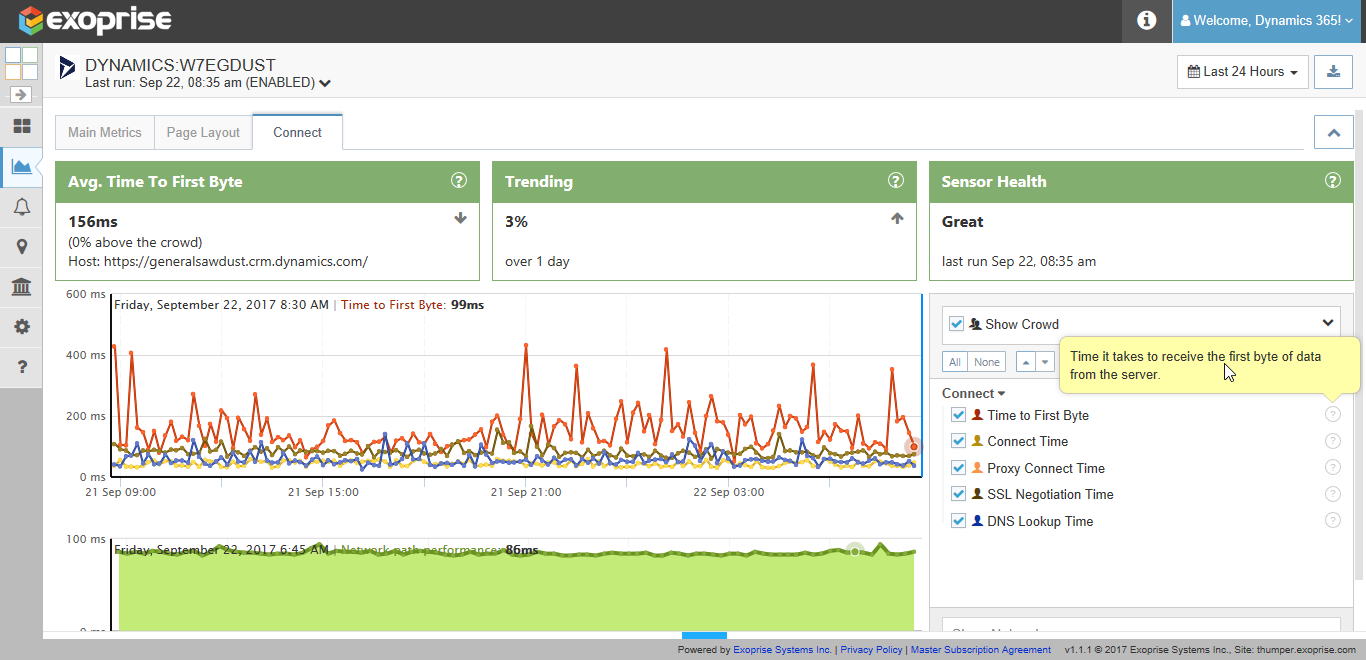Viewport: 1366px width, 660px height.
Task: Click the highlighted red data point at chart end
Action: (913, 447)
